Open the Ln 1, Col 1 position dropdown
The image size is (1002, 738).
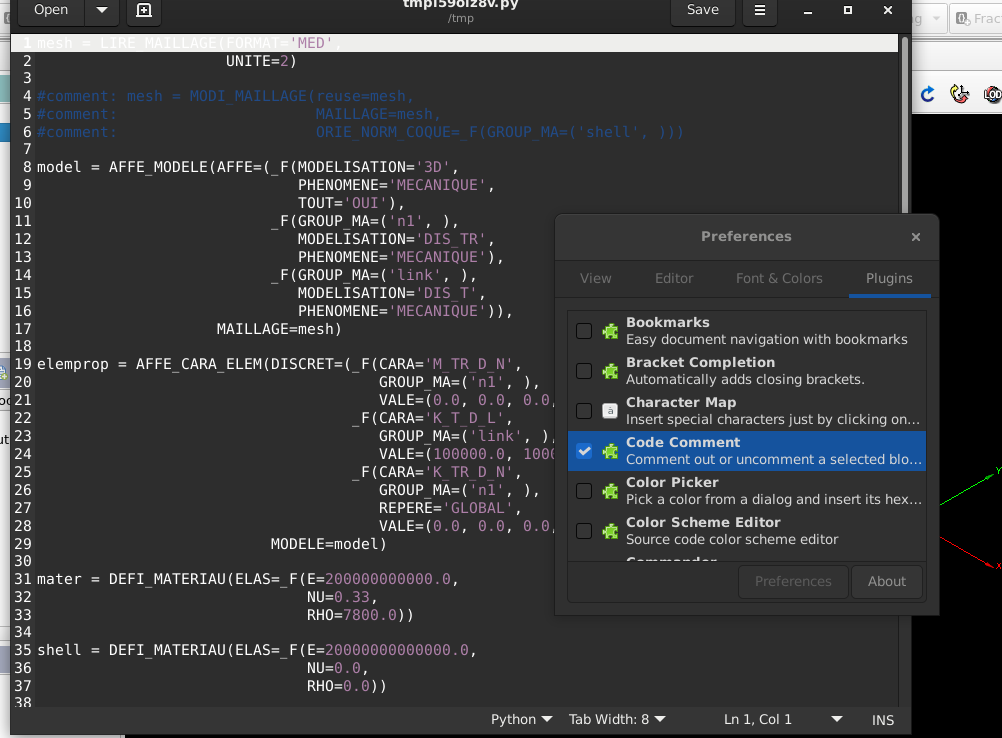coord(782,719)
